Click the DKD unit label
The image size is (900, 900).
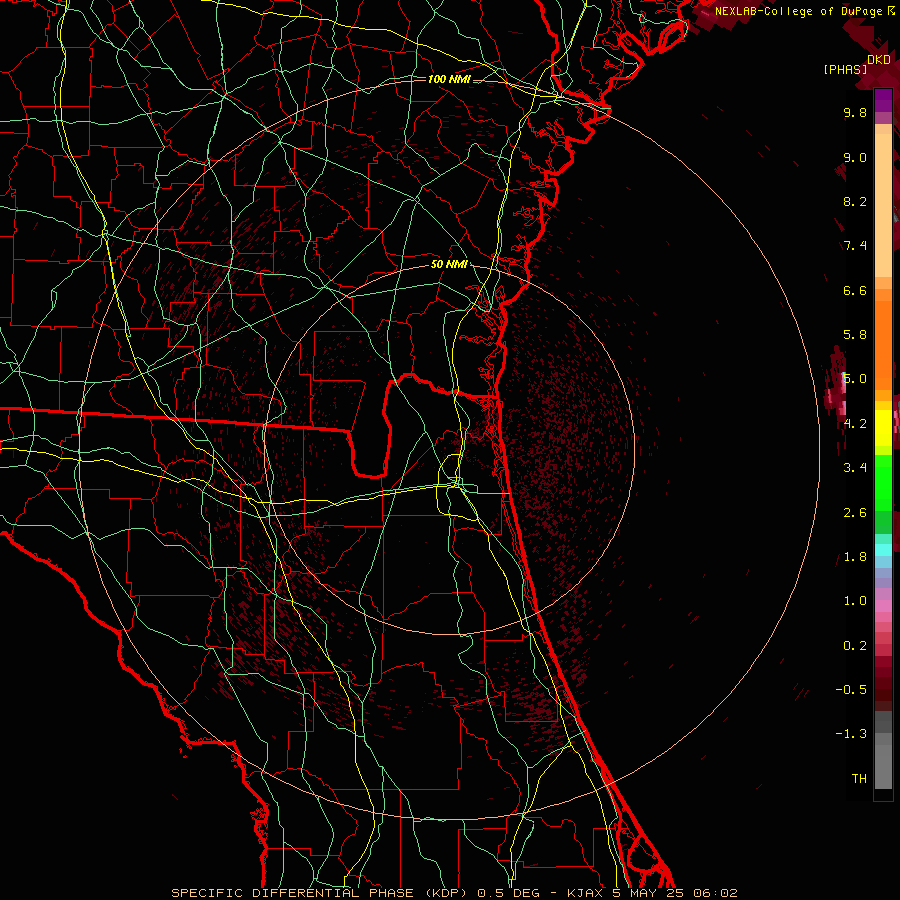click(x=879, y=60)
